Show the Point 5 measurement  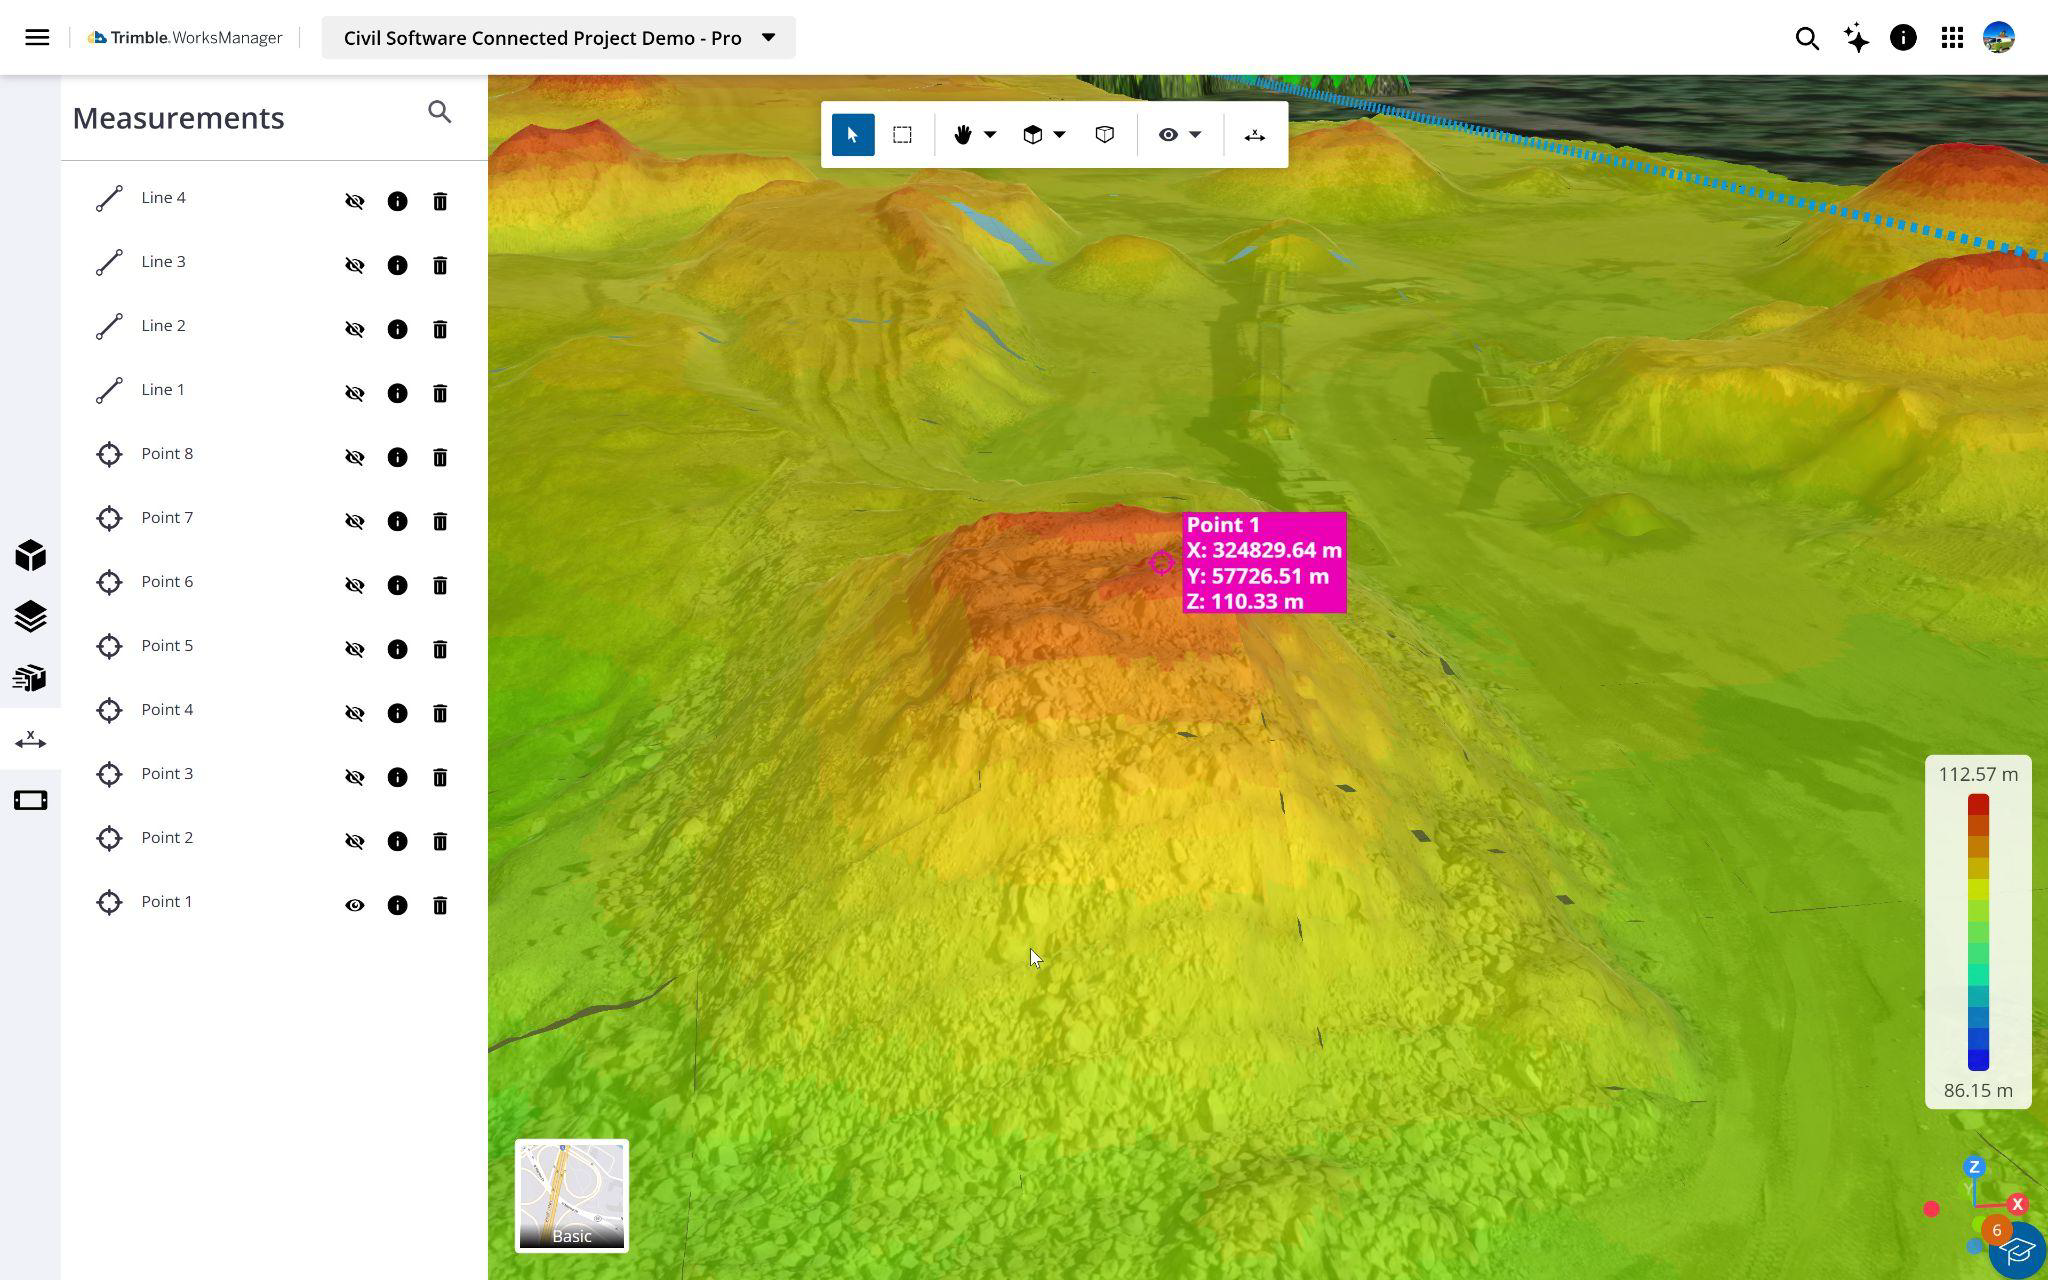click(x=355, y=648)
